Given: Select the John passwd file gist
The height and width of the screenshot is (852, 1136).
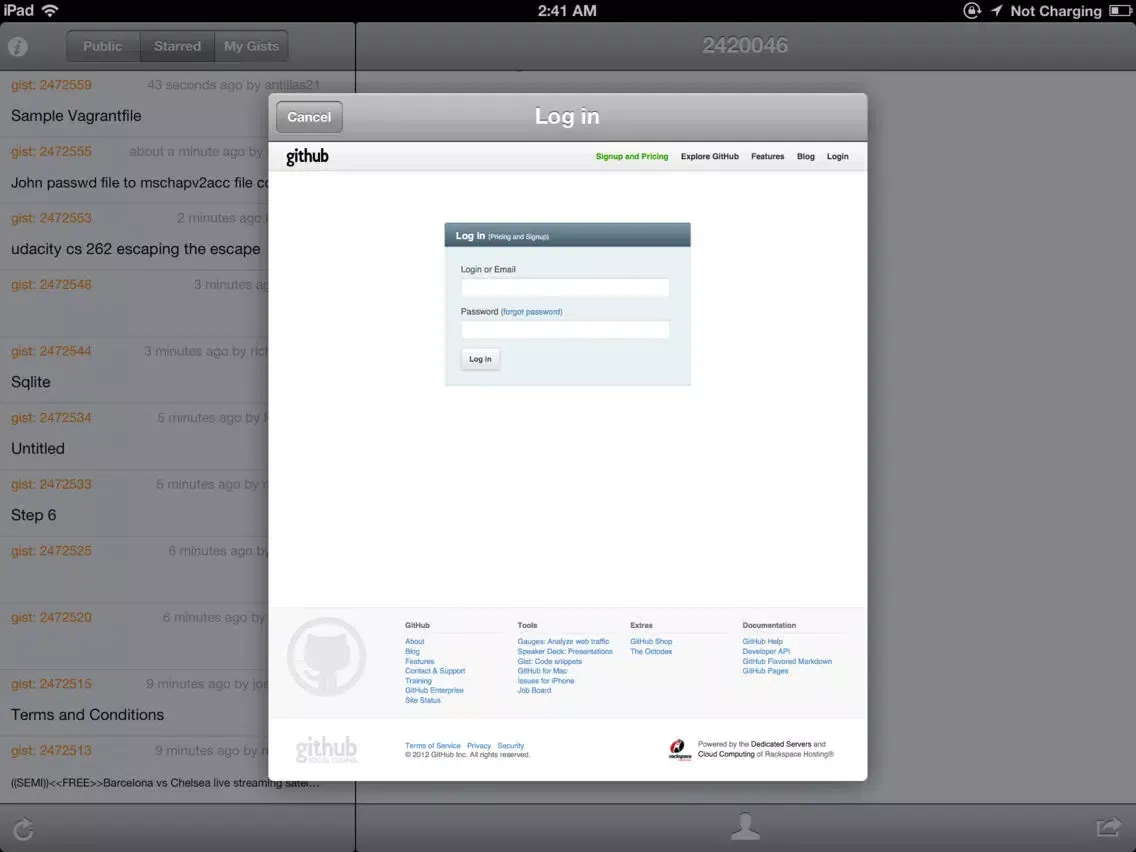Looking at the screenshot, I should click(x=134, y=171).
